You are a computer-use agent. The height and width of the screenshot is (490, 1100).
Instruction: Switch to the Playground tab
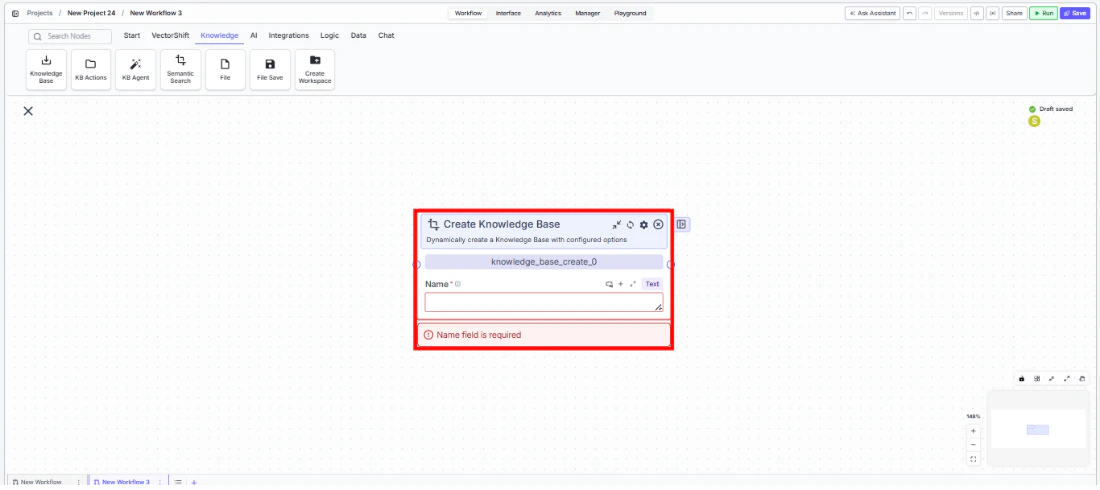630,13
